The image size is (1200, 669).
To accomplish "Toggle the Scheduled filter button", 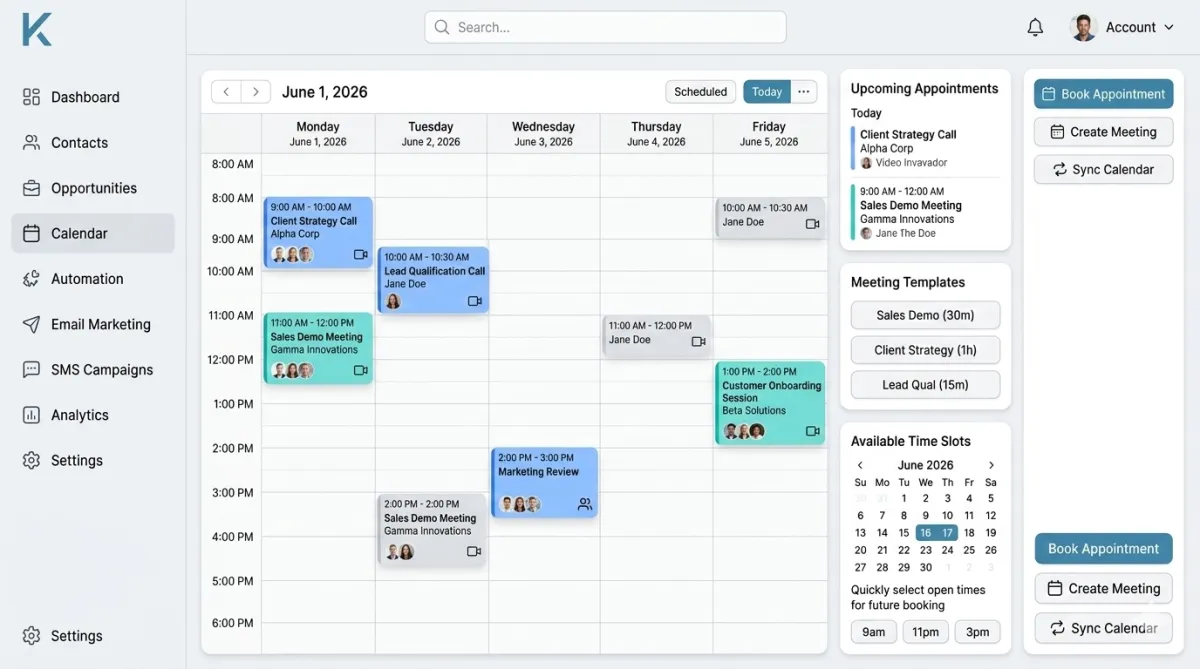I will [x=700, y=92].
